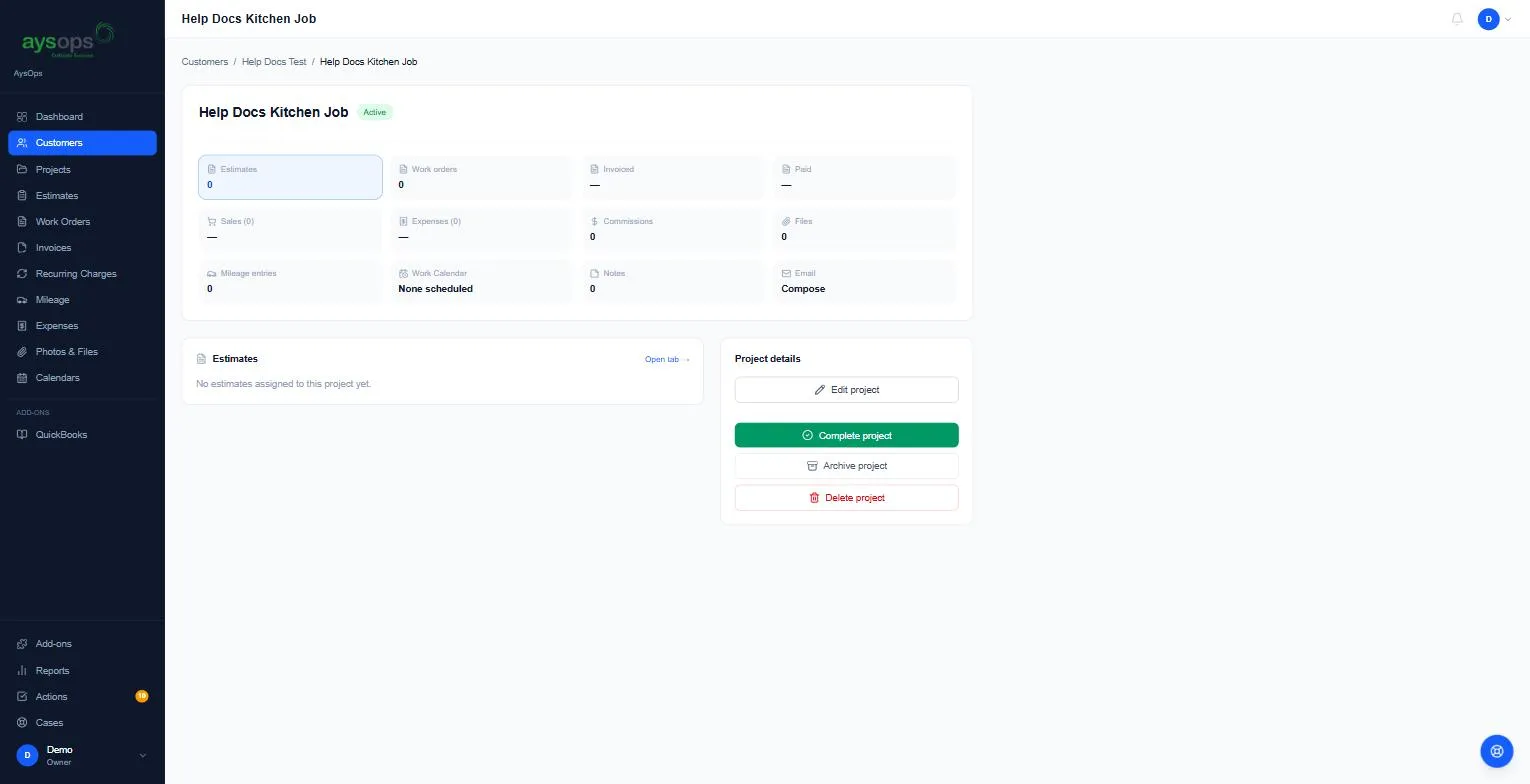Open Calendars in sidebar
This screenshot has width=1530, height=784.
(82, 377)
